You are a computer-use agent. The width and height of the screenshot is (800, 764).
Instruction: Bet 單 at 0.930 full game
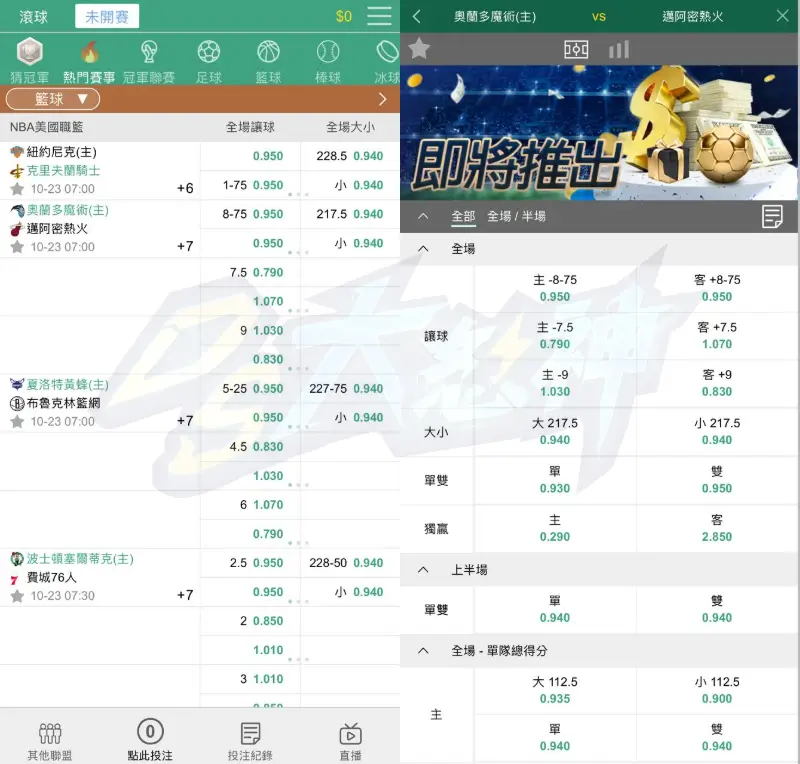(x=555, y=480)
